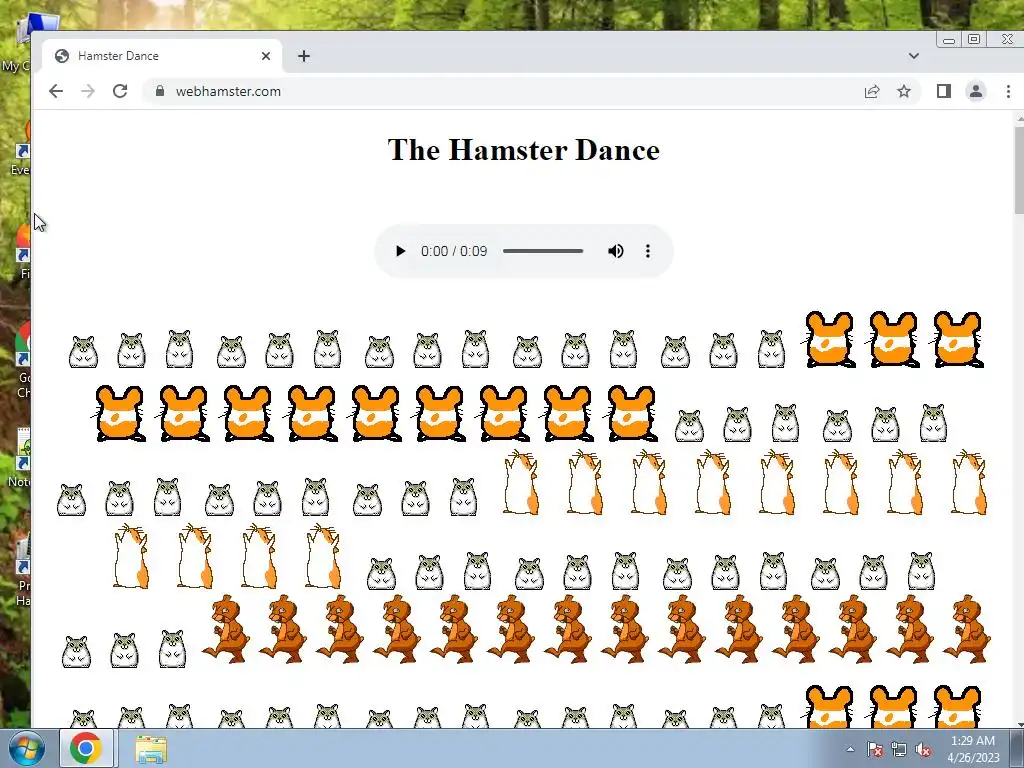Viewport: 1024px width, 768px height.
Task: Expand the tab search dropdown chevron
Action: tap(914, 56)
